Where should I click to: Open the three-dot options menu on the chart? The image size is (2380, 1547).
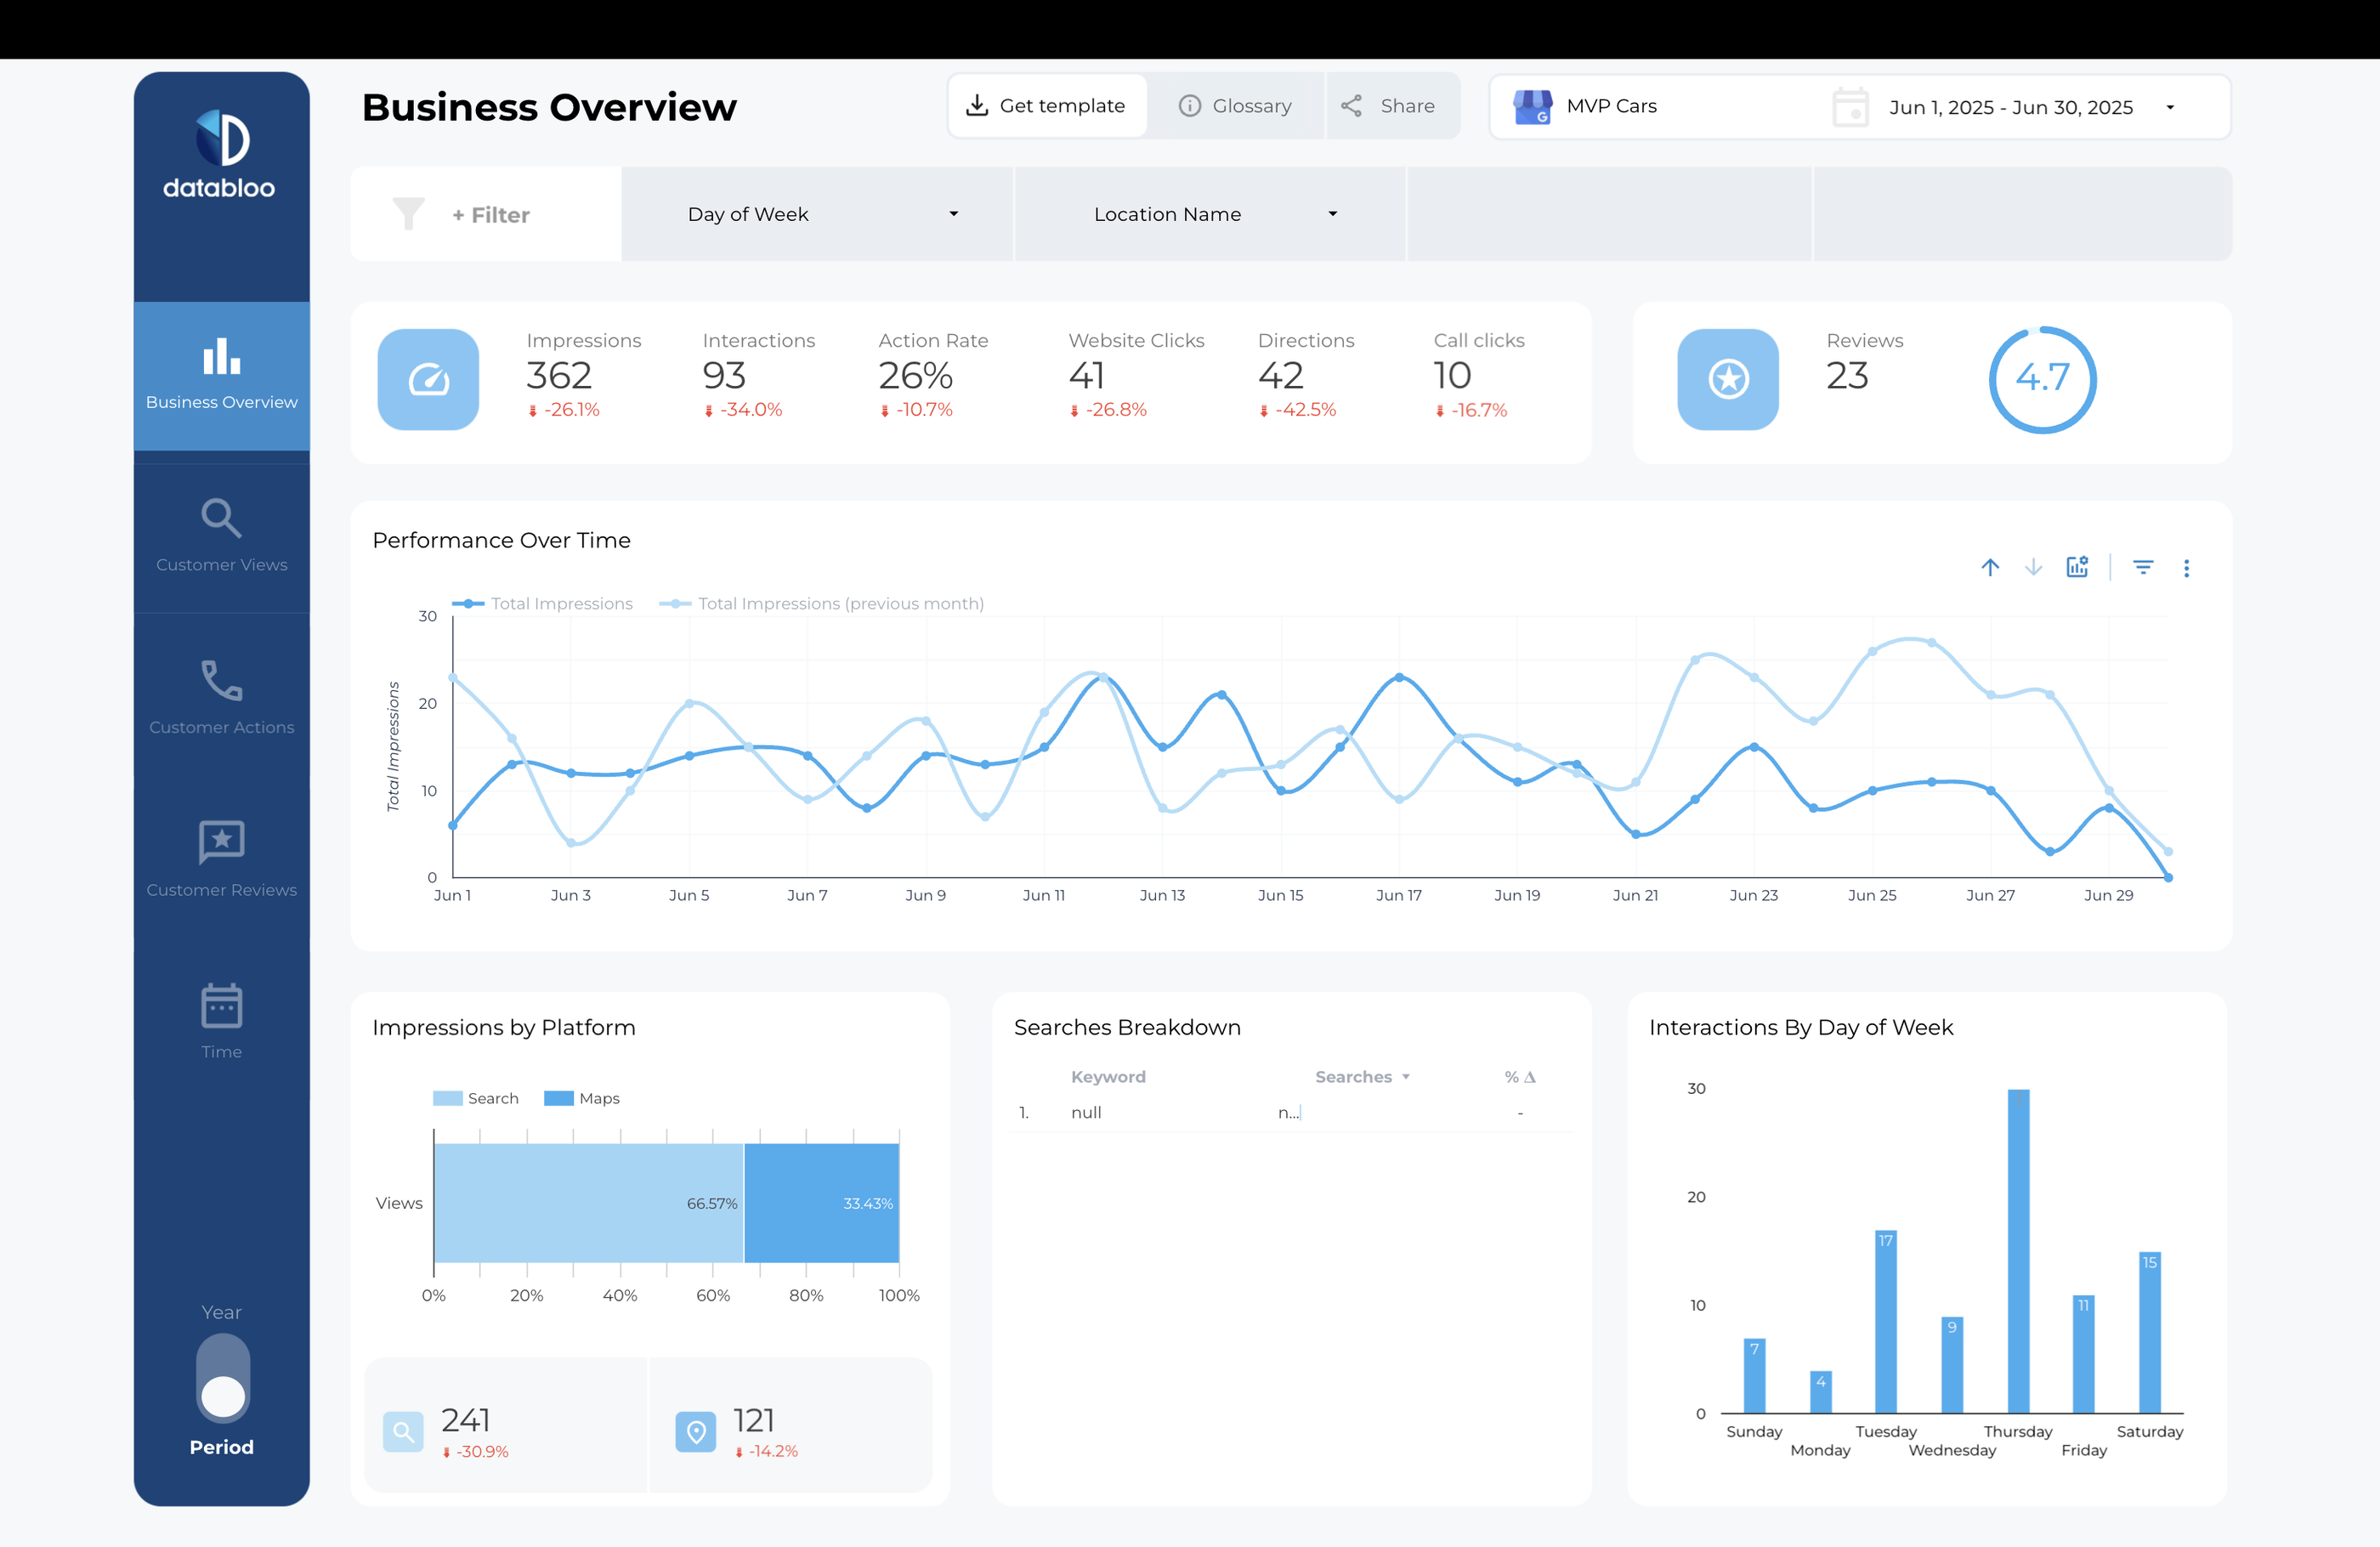pyautogui.click(x=2187, y=568)
